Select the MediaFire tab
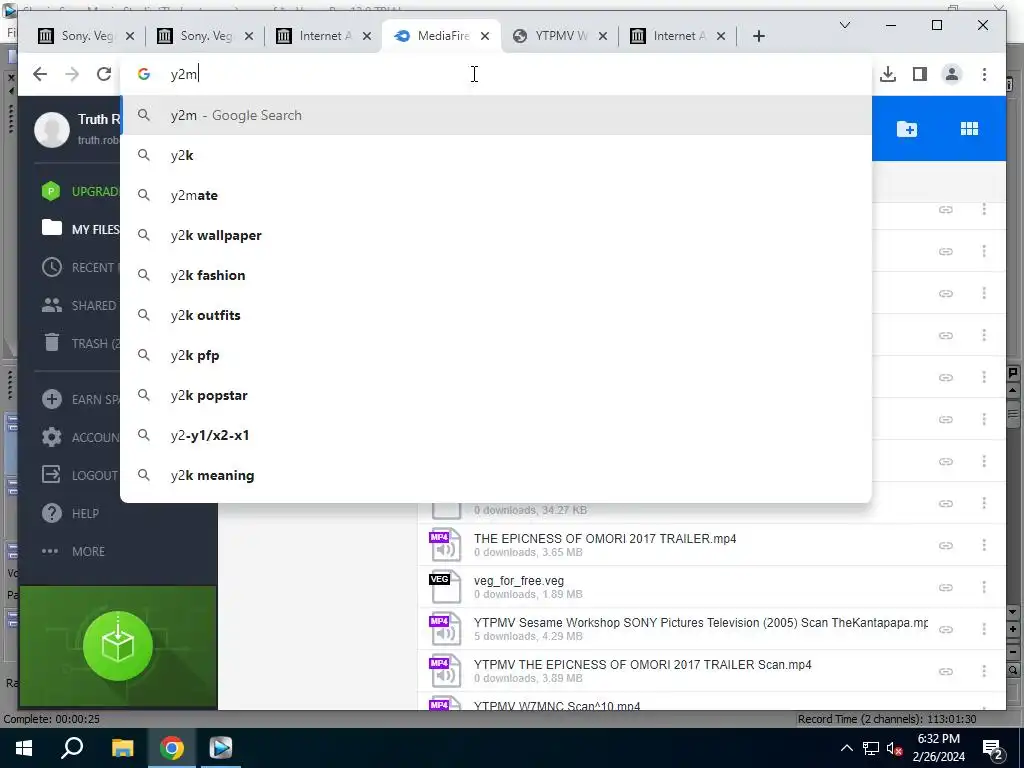The image size is (1024, 768). coord(441,36)
